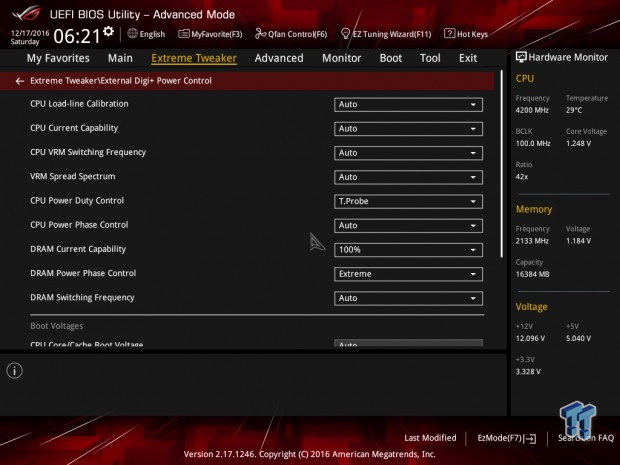Open DRAM Current Capability 100% dropdown

tap(408, 250)
